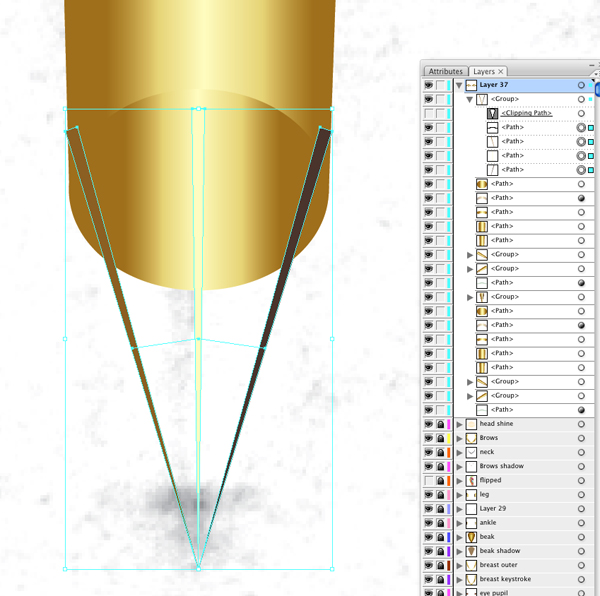Expand the beak layer triangle
600x596 pixels.
click(460, 537)
